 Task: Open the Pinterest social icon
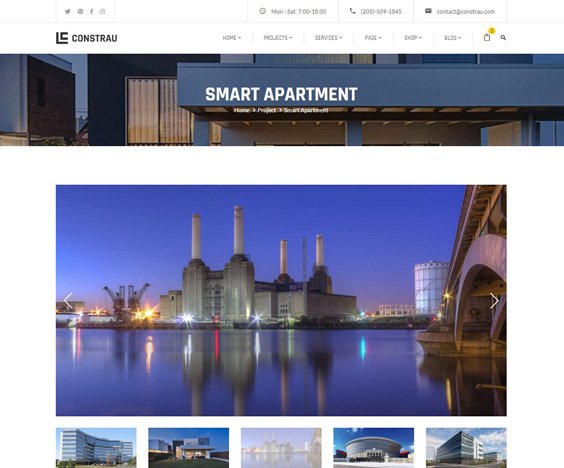pyautogui.click(x=80, y=12)
